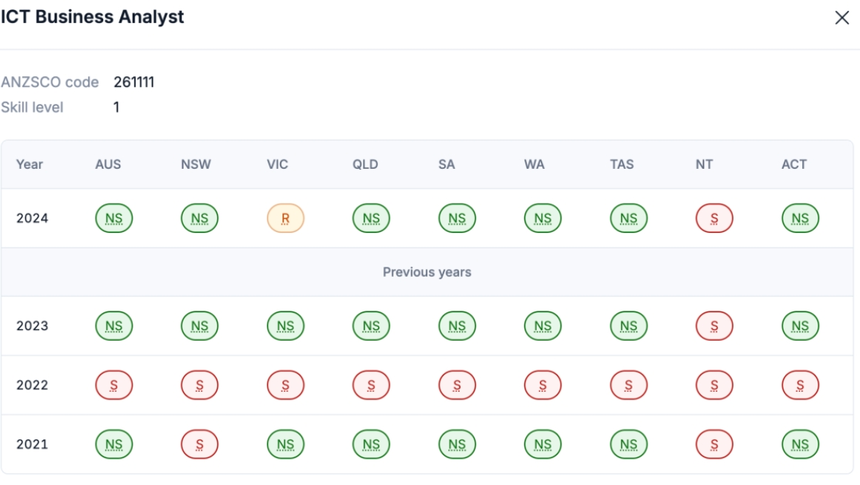Close the ICT Business Analyst dialog

coord(842,18)
